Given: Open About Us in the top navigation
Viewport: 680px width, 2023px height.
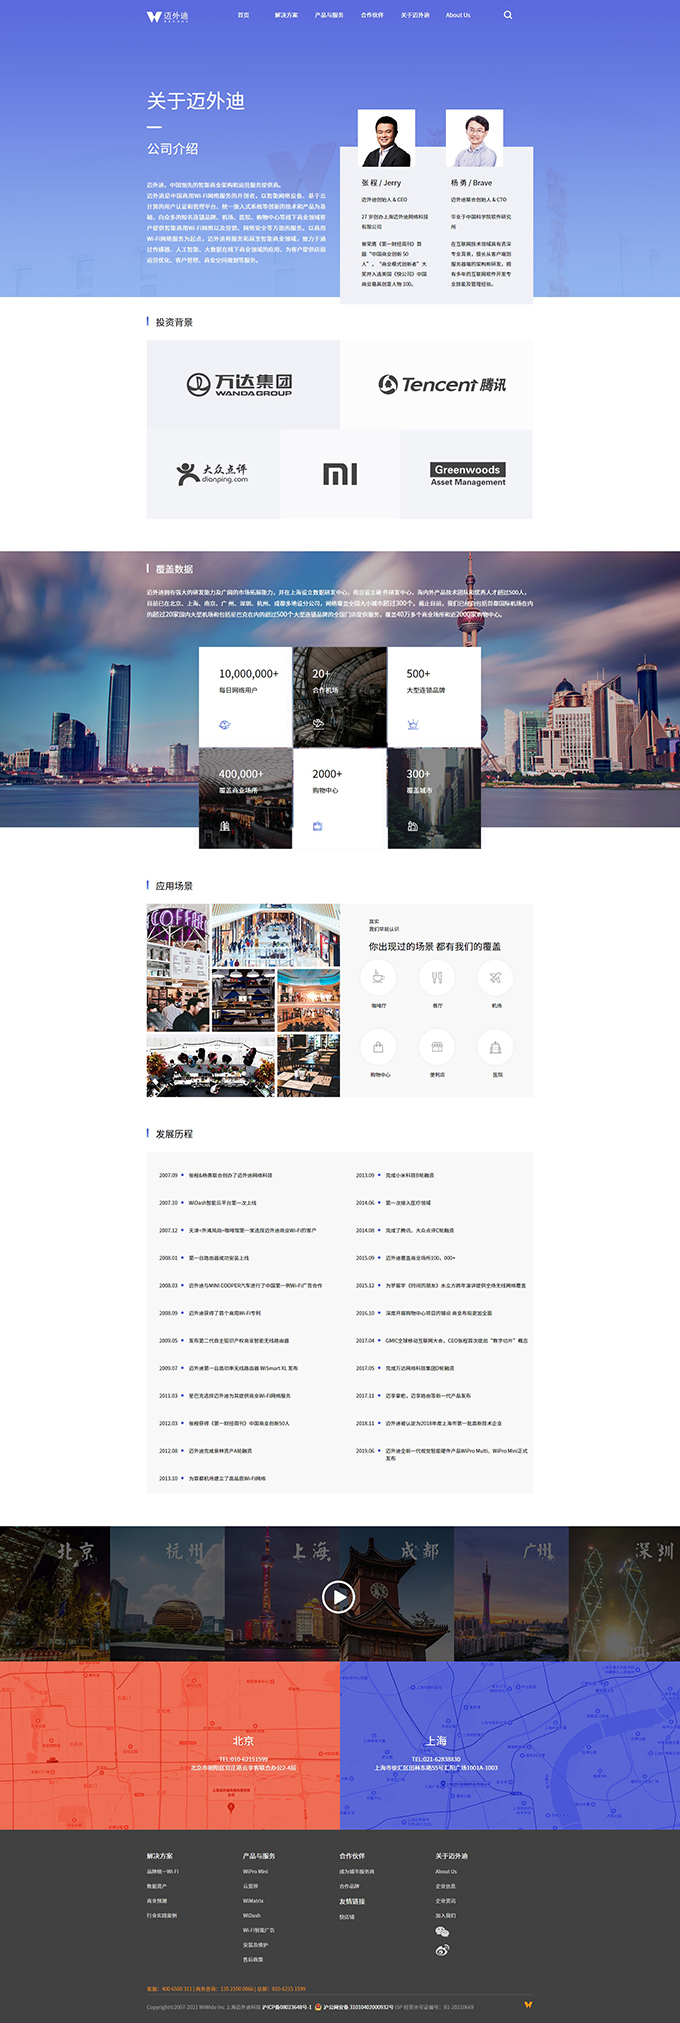Looking at the screenshot, I should (458, 15).
